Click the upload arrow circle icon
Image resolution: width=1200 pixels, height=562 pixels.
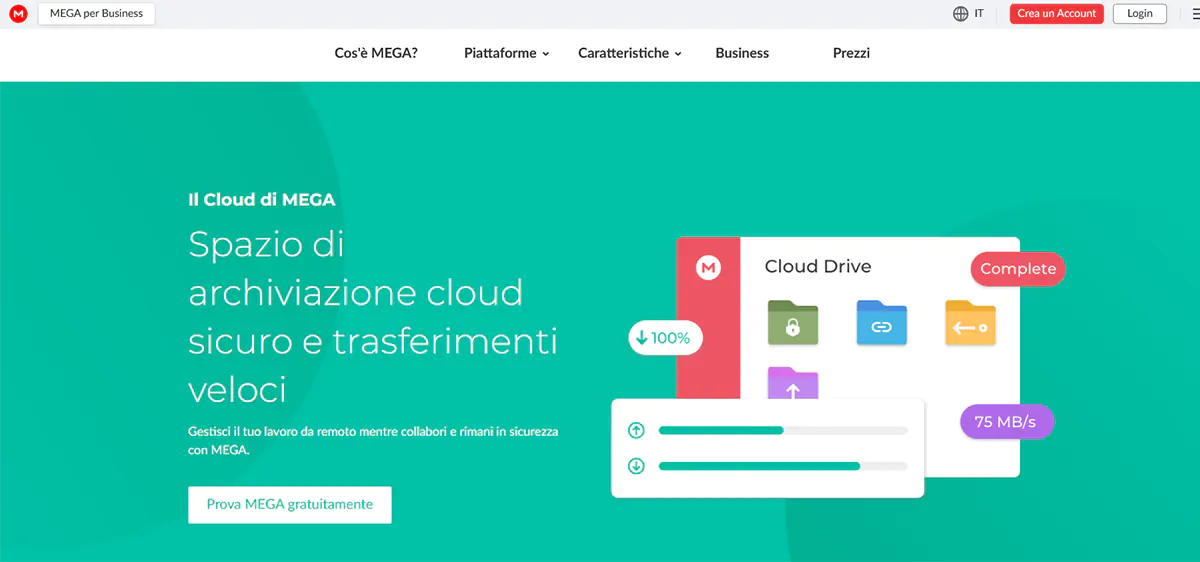[x=636, y=431]
